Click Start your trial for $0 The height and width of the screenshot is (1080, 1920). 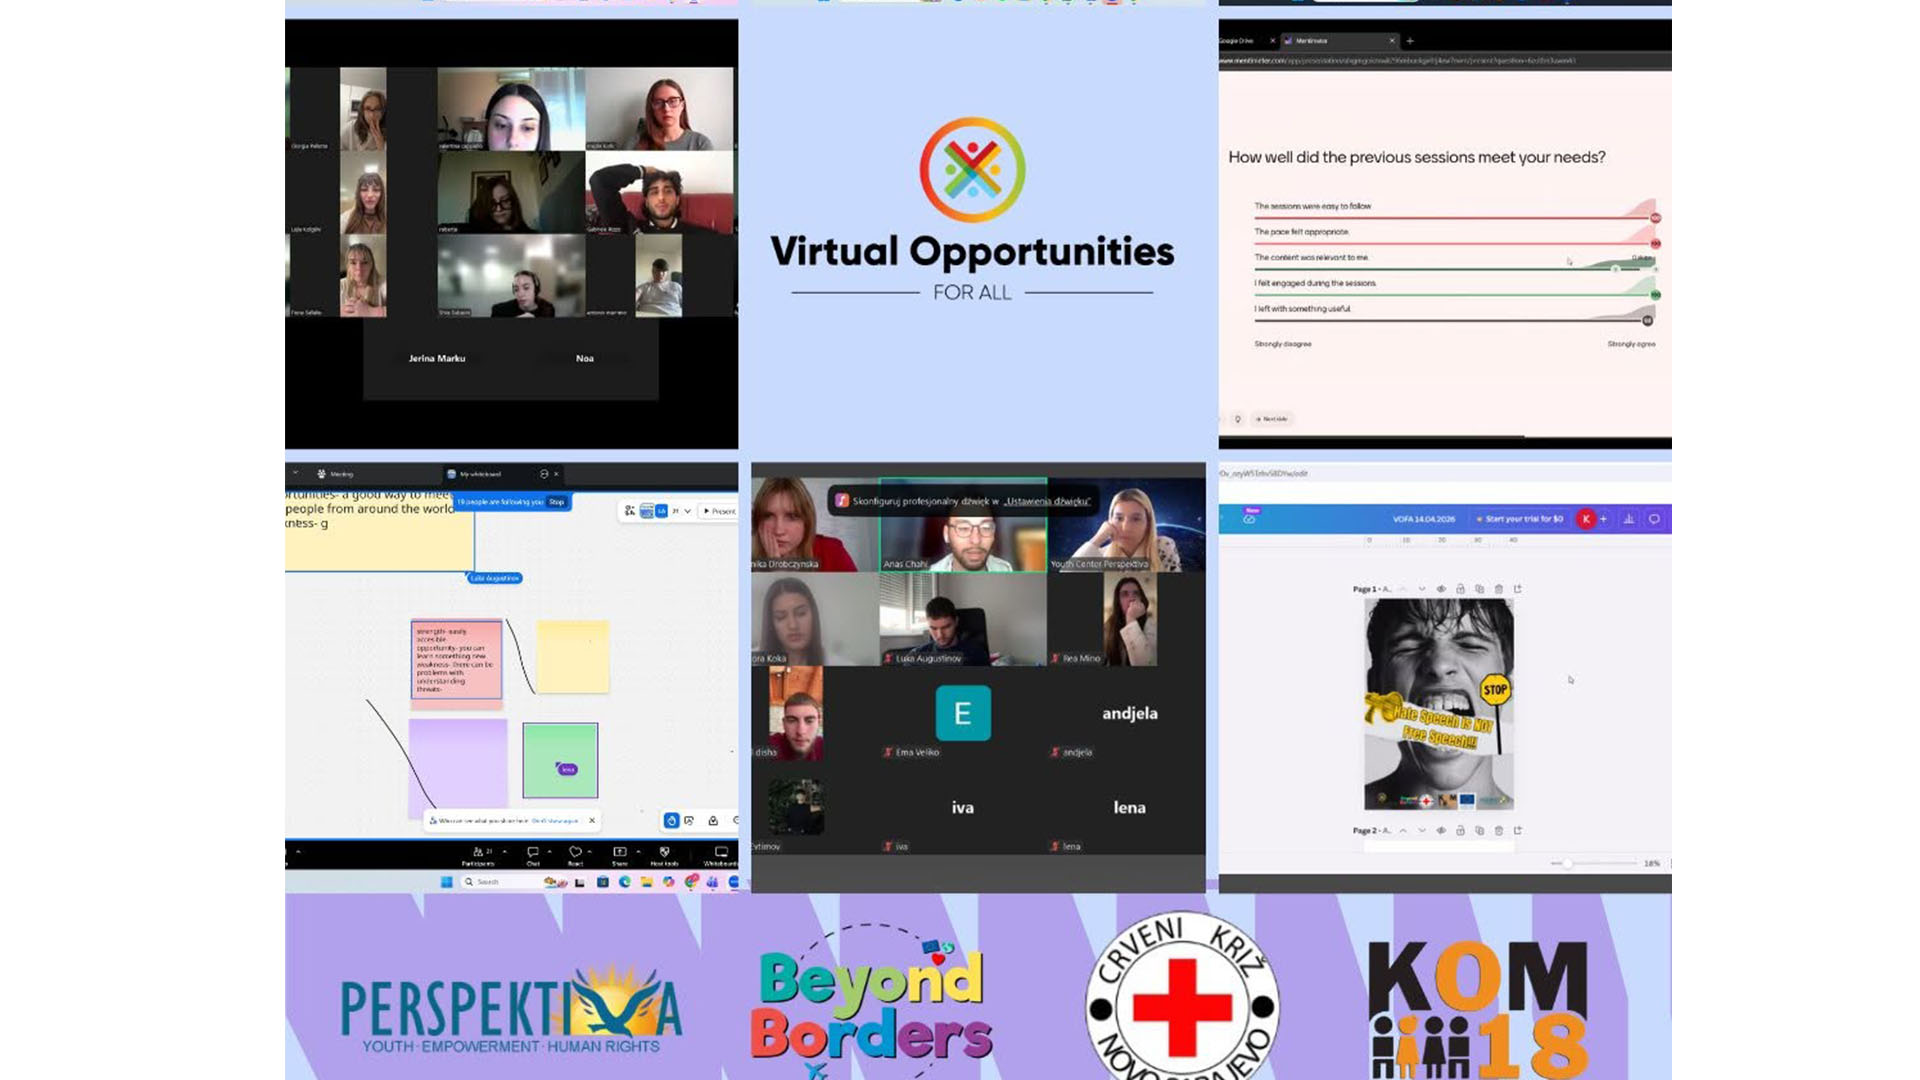[x=1519, y=519]
